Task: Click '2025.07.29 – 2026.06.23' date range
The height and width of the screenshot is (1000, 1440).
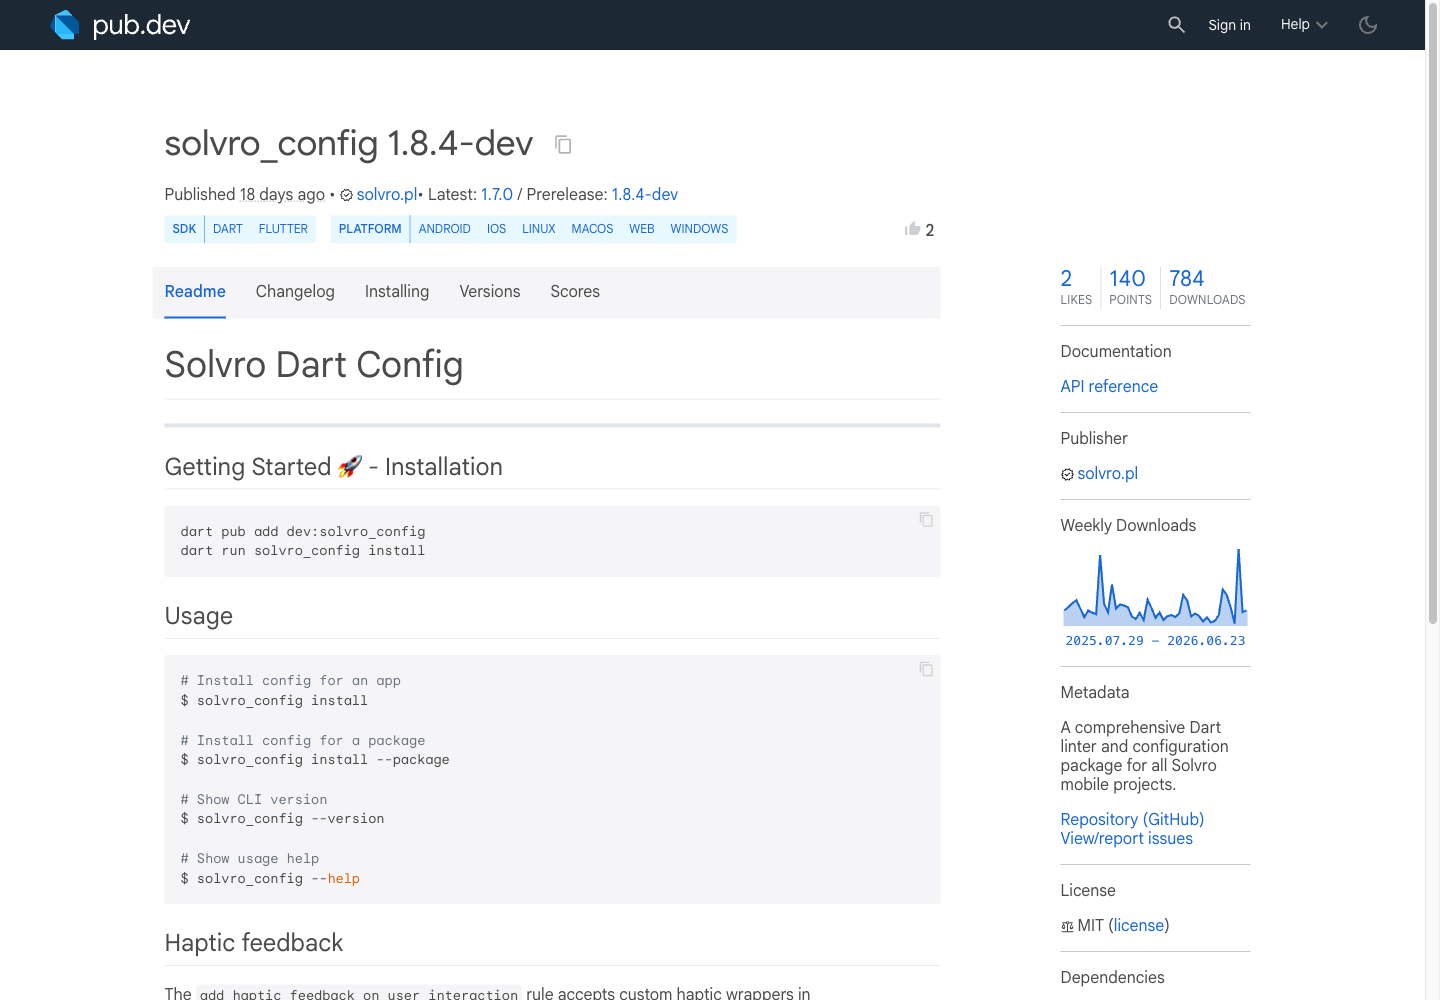Action: (x=1155, y=641)
